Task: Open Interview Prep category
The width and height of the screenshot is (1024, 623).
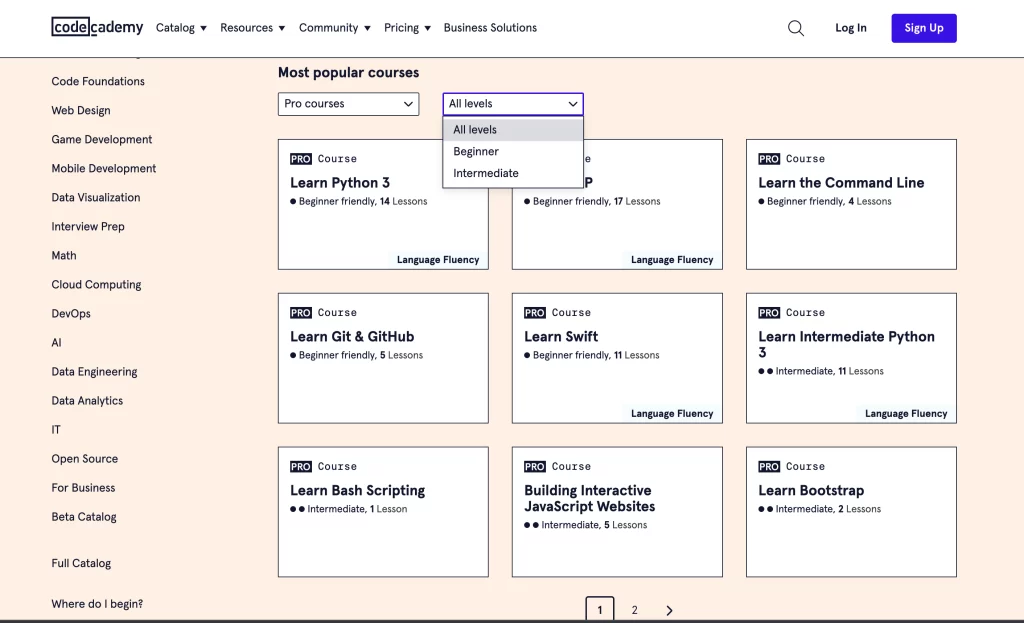Action: pyautogui.click(x=88, y=227)
